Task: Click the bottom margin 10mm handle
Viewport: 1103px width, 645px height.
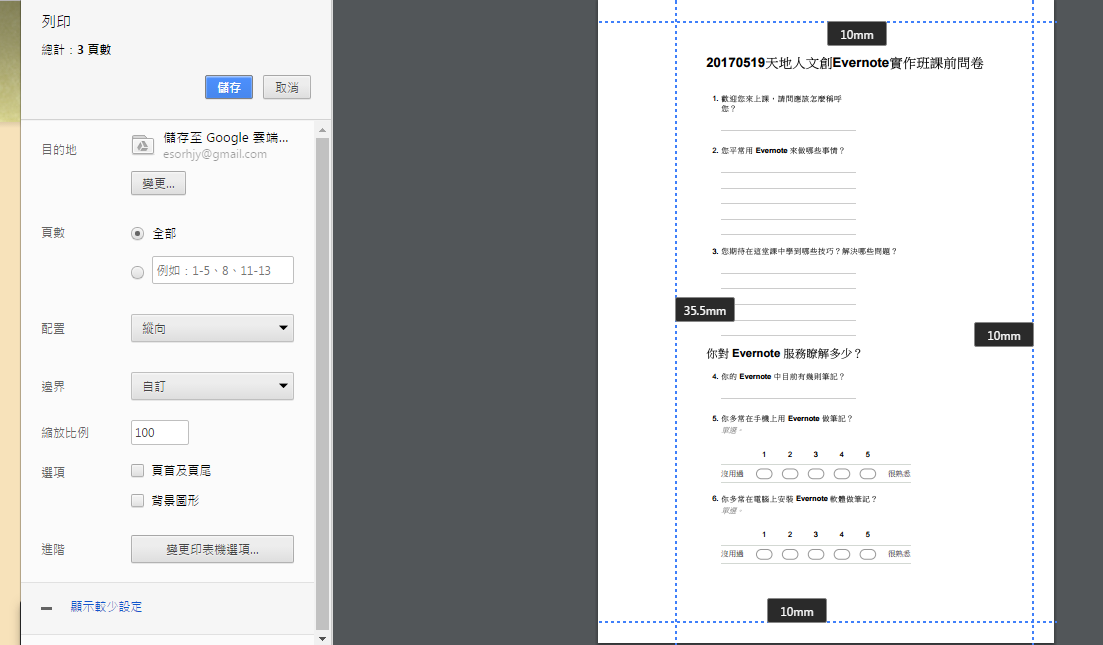Action: coord(796,611)
